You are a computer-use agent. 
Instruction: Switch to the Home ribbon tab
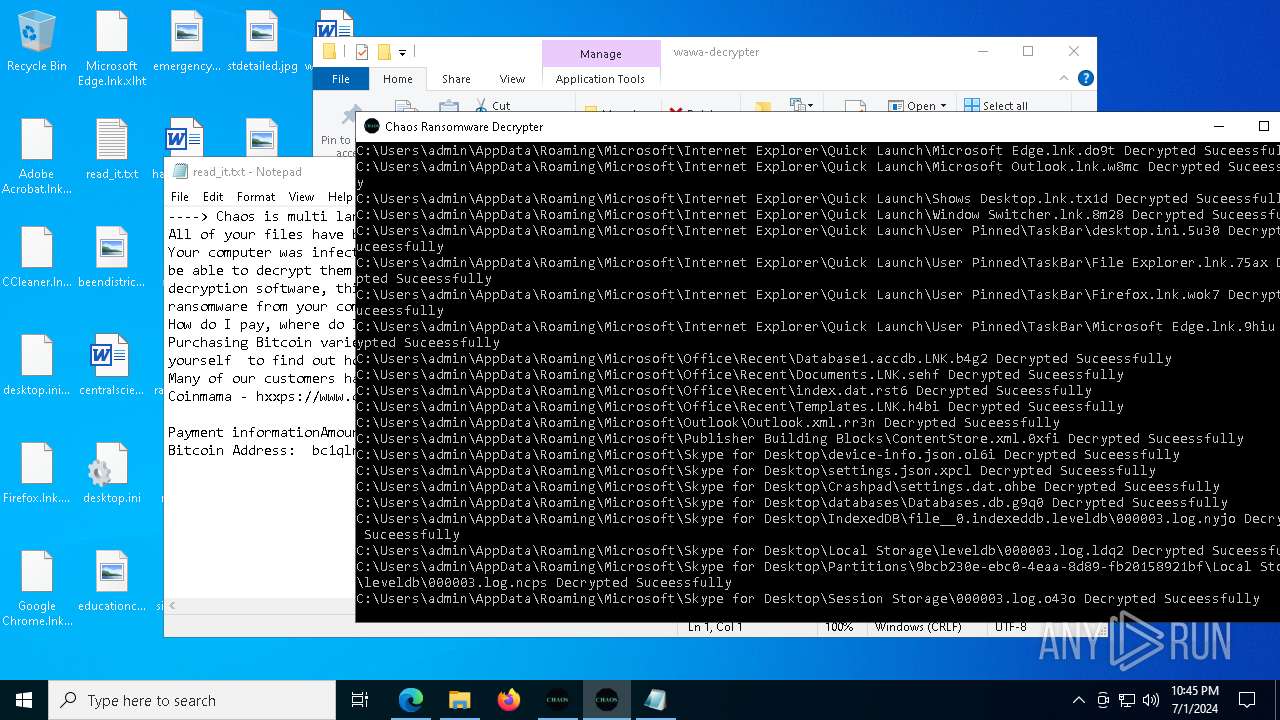point(397,79)
